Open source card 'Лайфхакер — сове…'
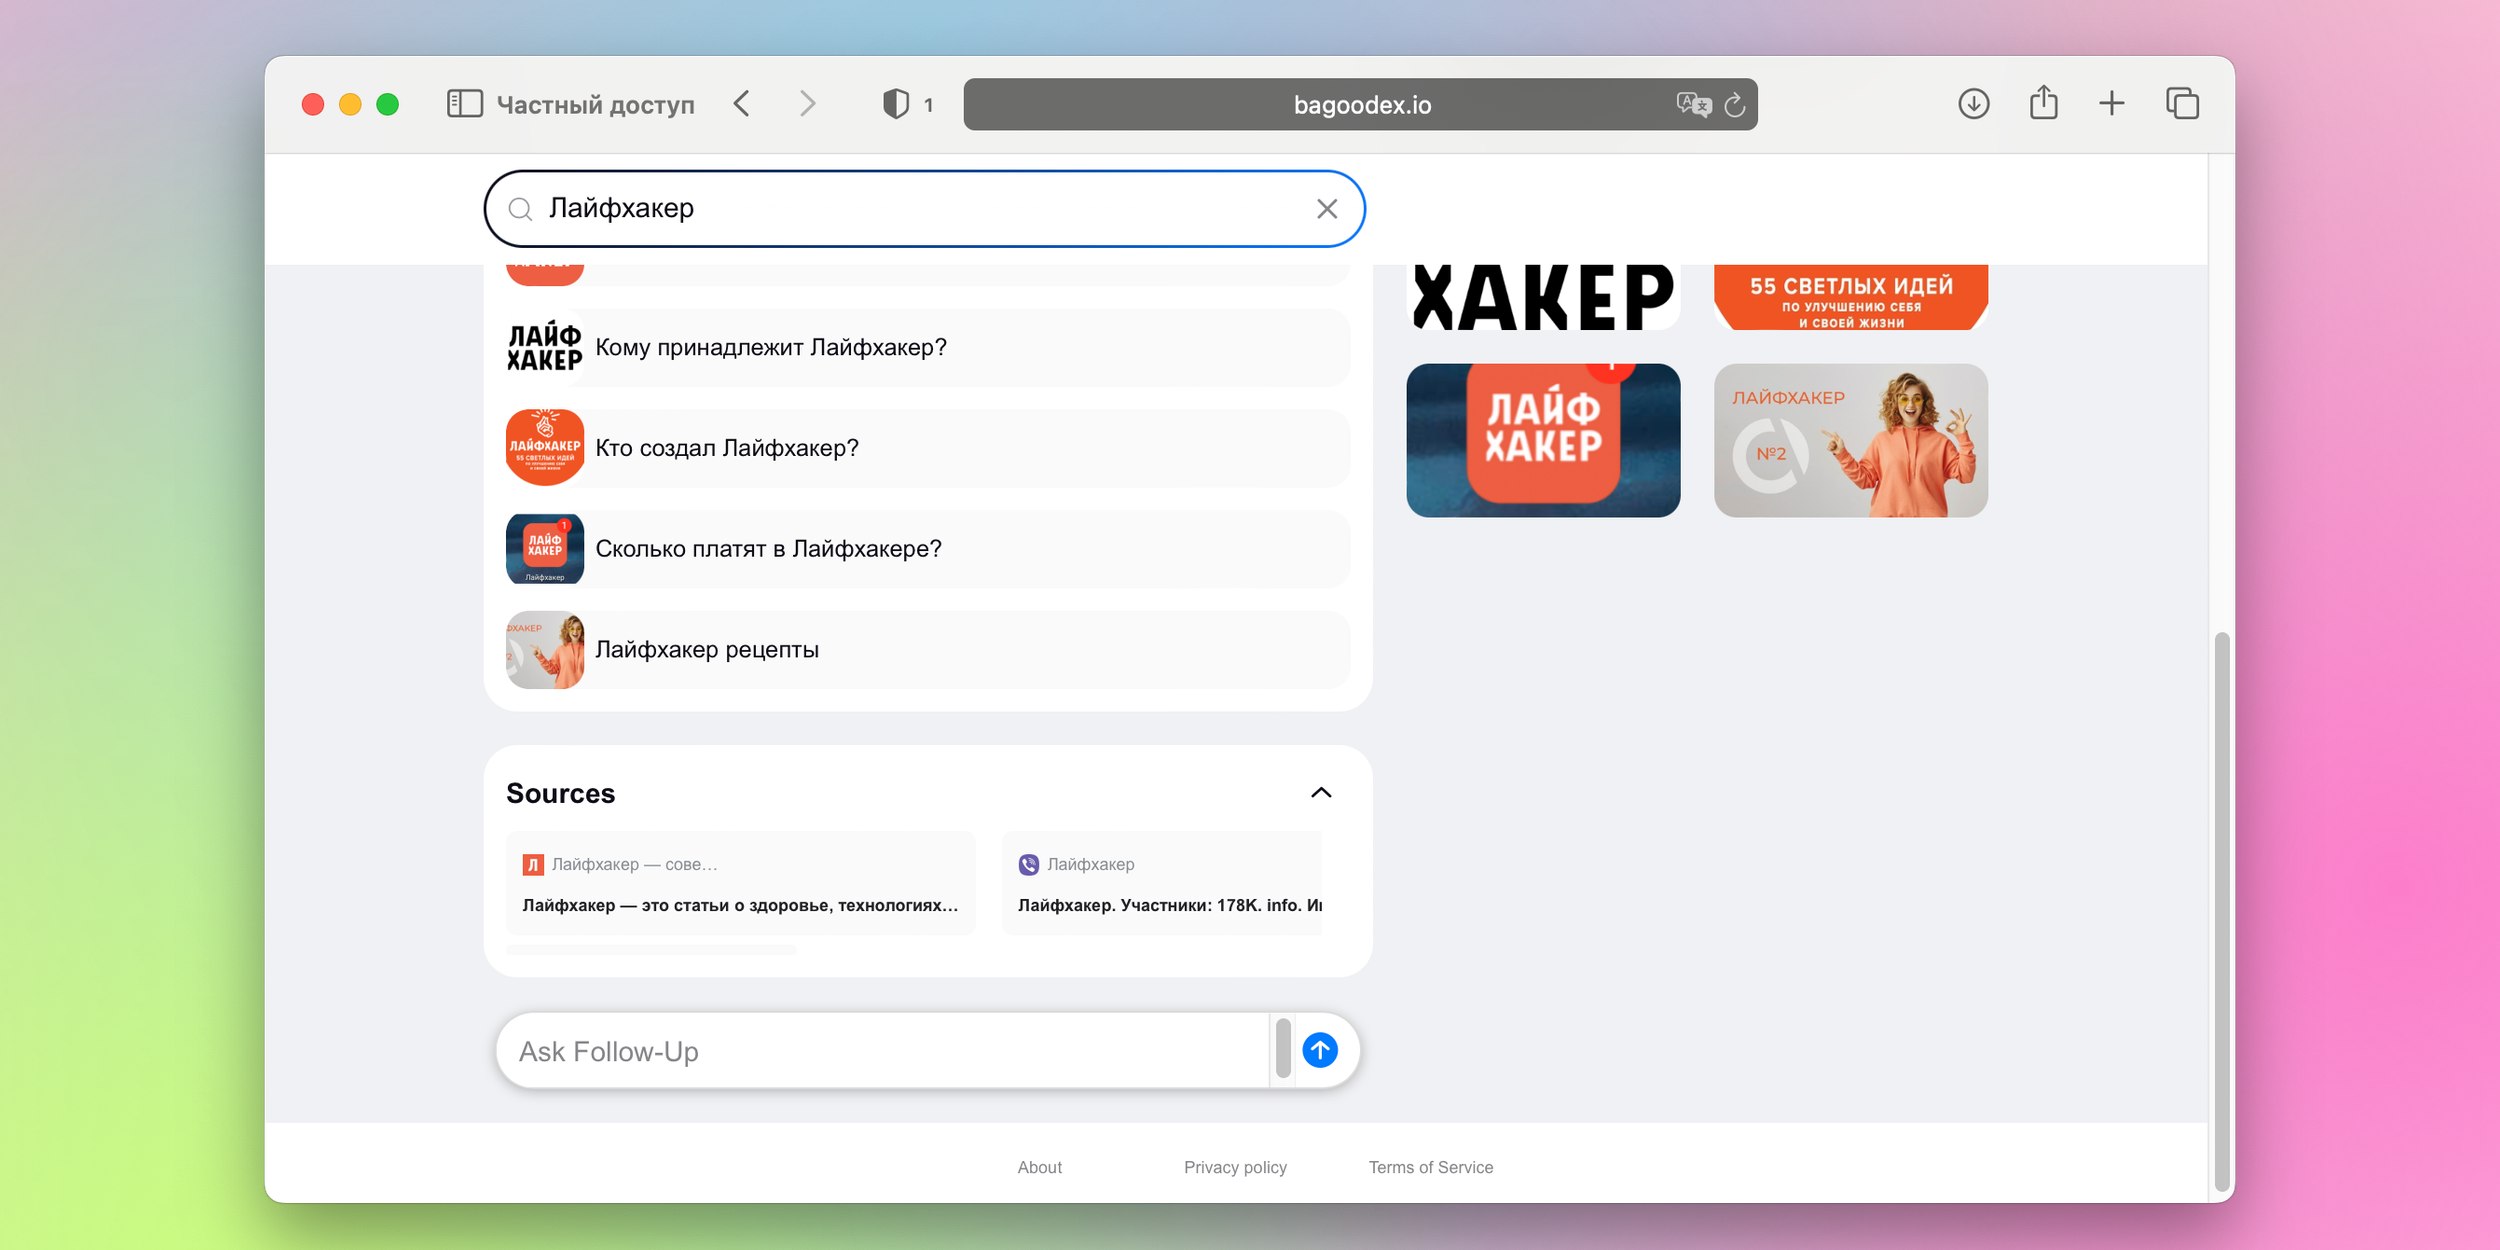 [x=740, y=884]
